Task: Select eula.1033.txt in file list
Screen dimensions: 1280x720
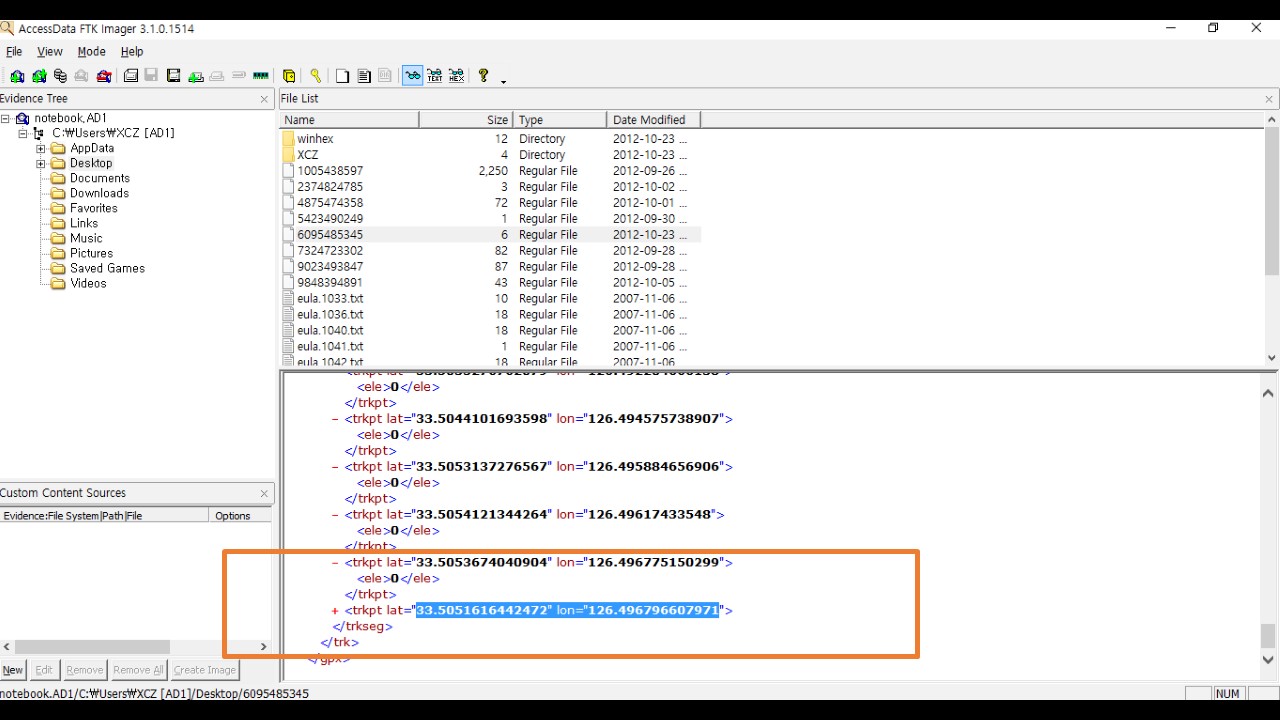Action: point(490,299)
